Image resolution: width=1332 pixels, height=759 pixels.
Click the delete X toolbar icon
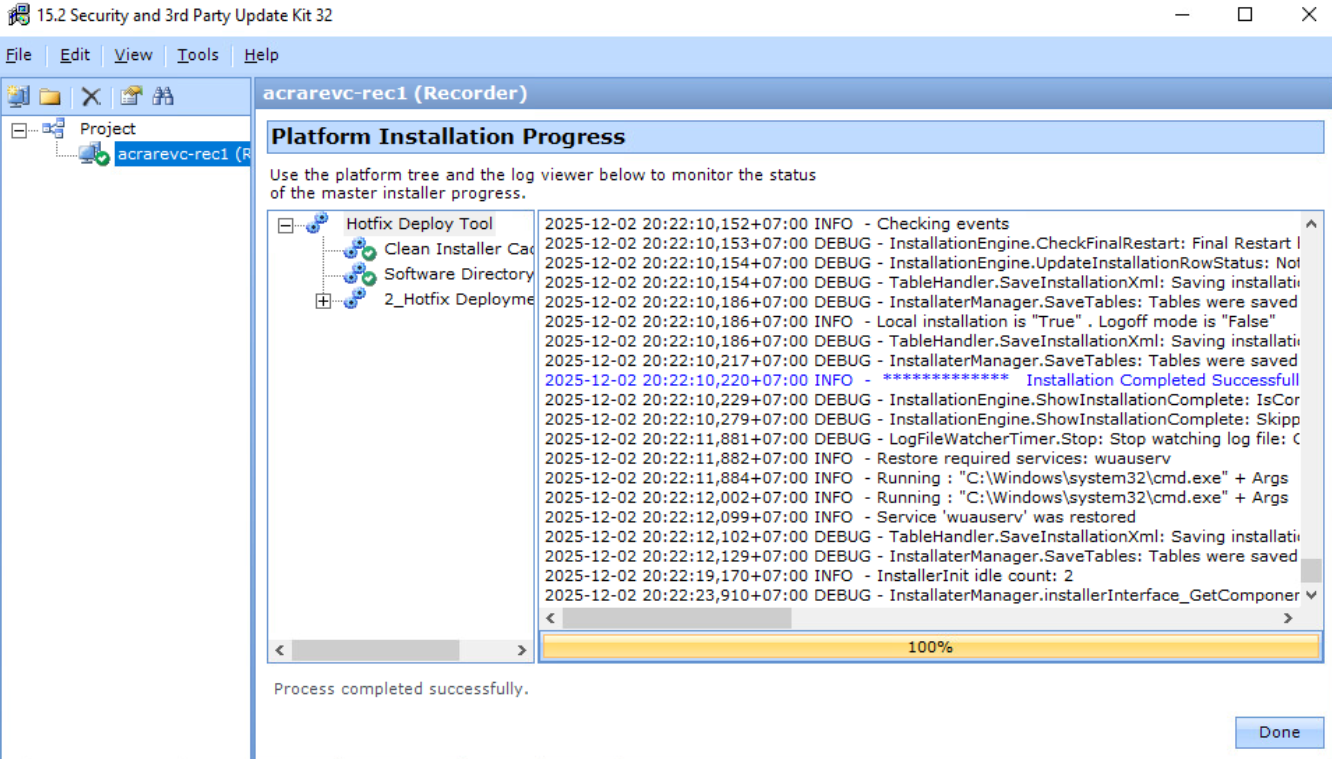pos(91,96)
